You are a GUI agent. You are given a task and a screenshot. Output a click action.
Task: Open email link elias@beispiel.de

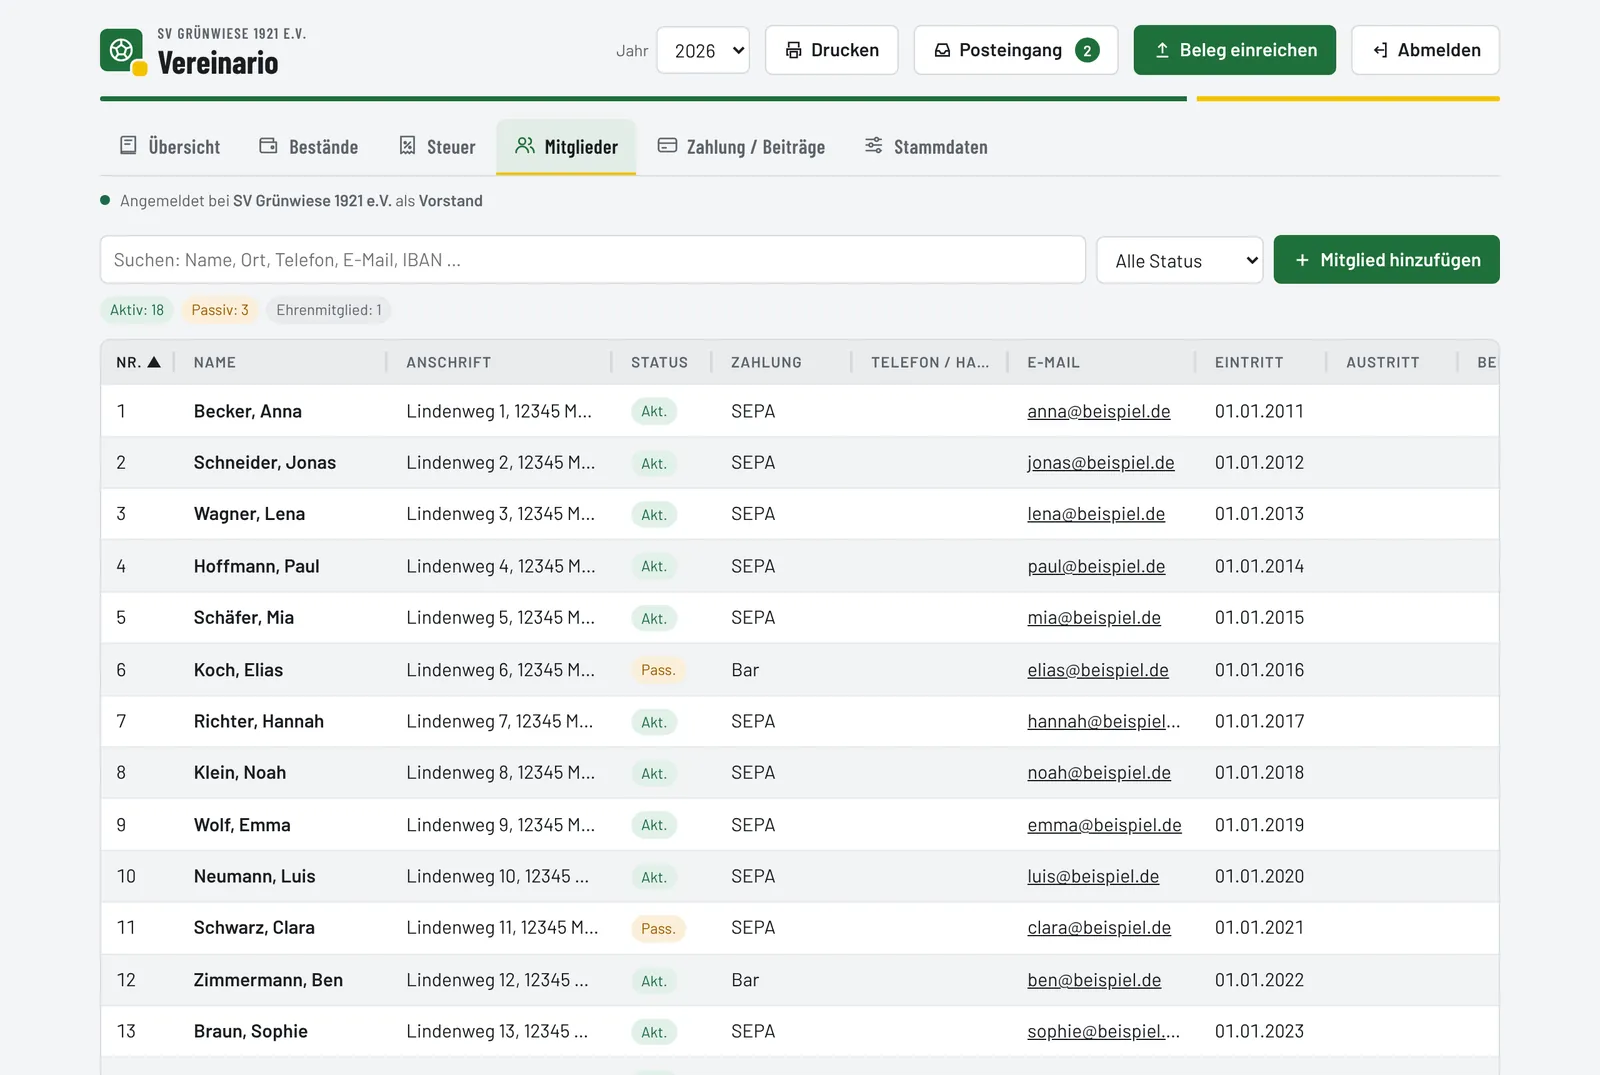1098,670
